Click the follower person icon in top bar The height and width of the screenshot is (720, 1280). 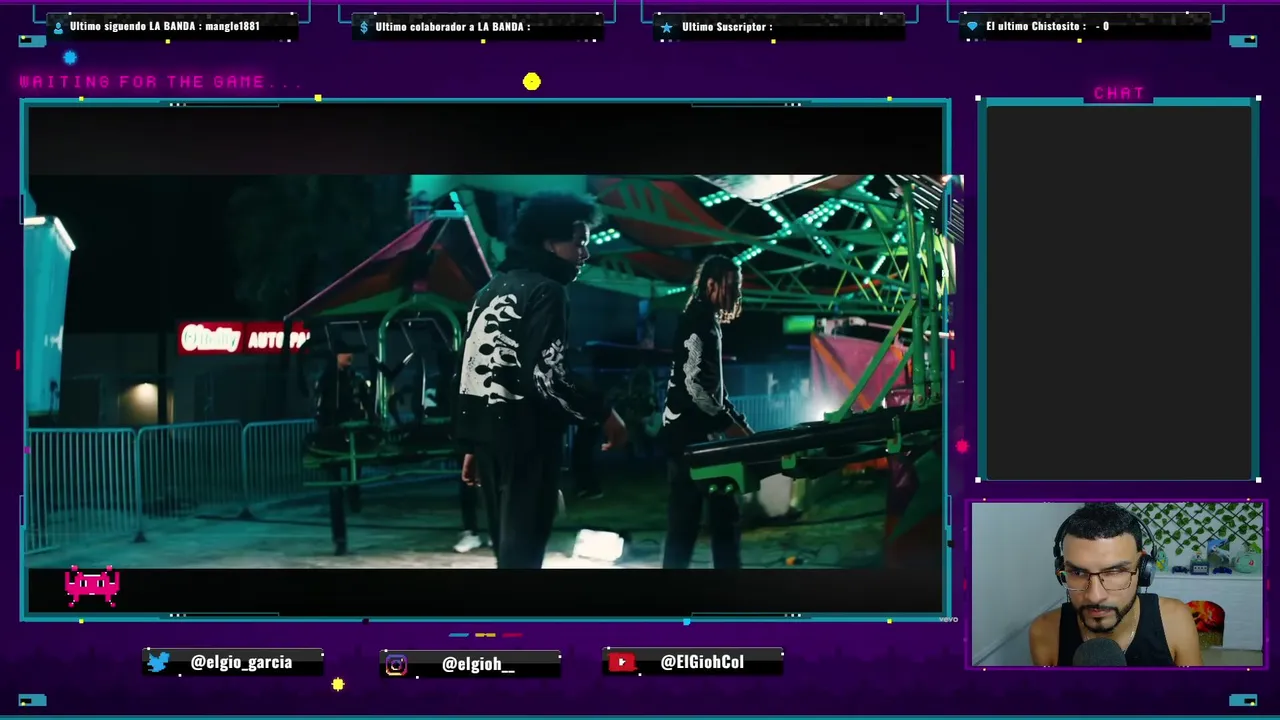58,27
